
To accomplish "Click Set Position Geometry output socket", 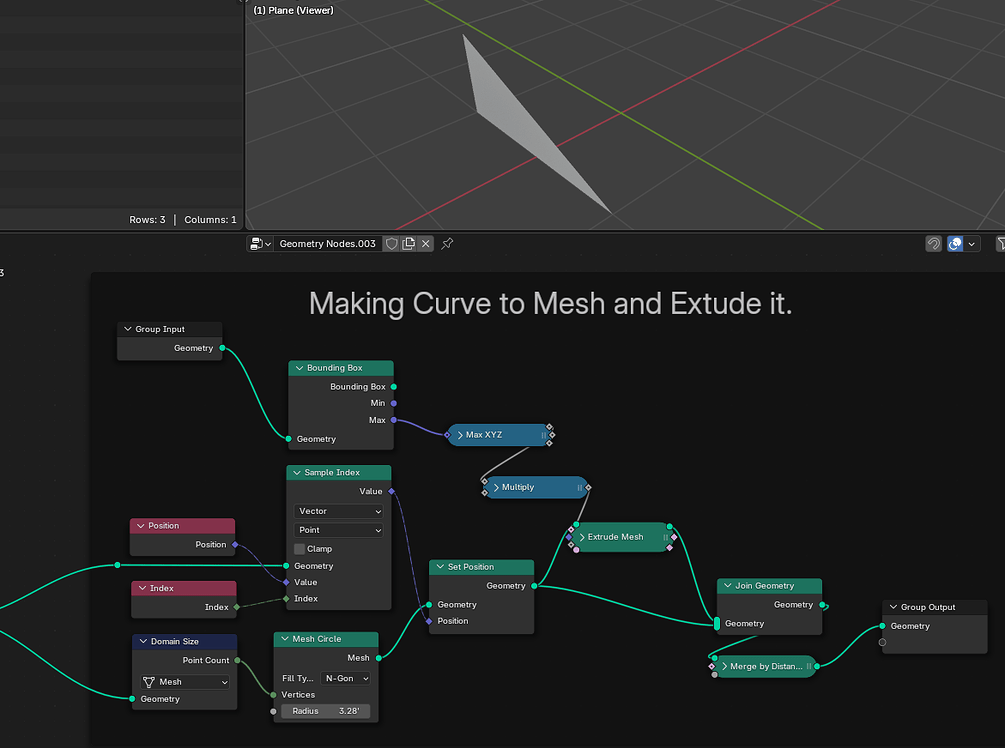I will (x=534, y=586).
